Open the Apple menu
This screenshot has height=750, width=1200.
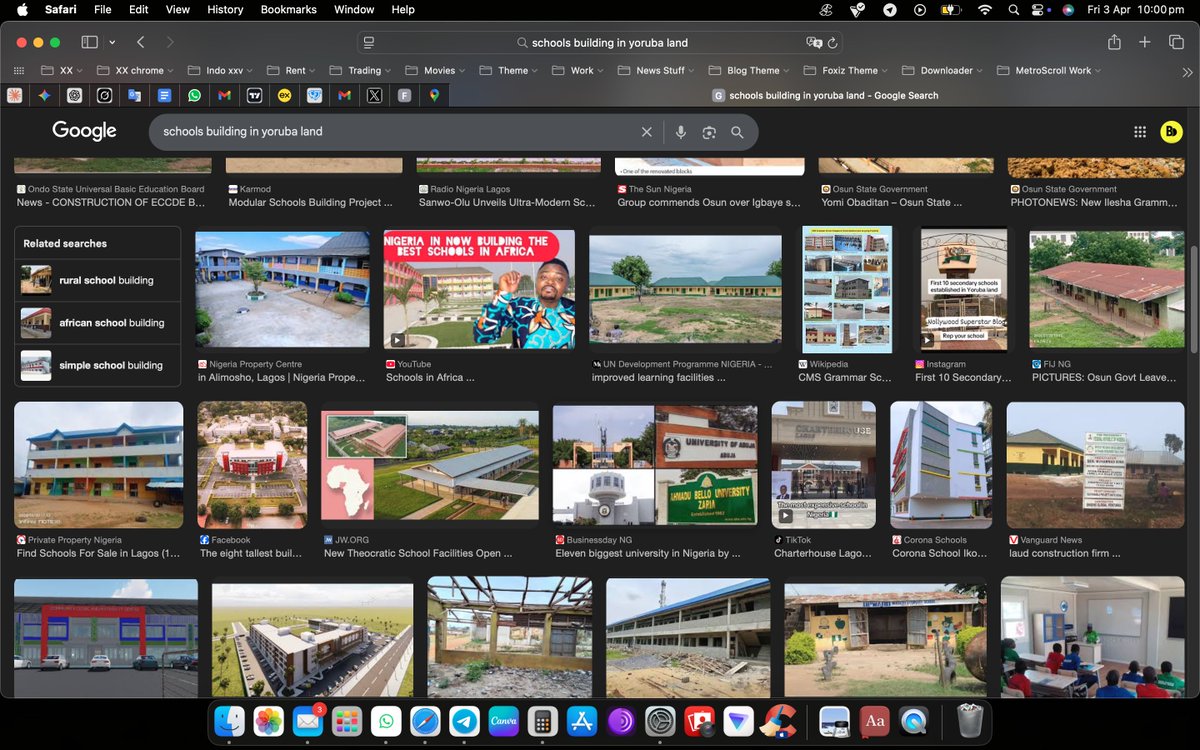coord(21,10)
